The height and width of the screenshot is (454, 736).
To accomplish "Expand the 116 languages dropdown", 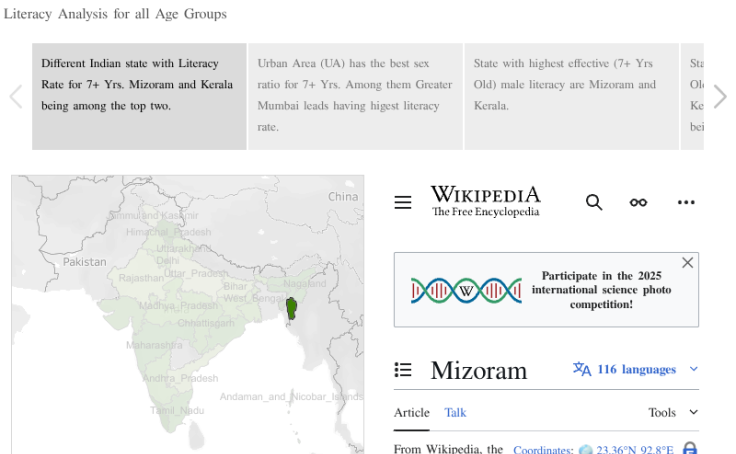I will point(636,369).
